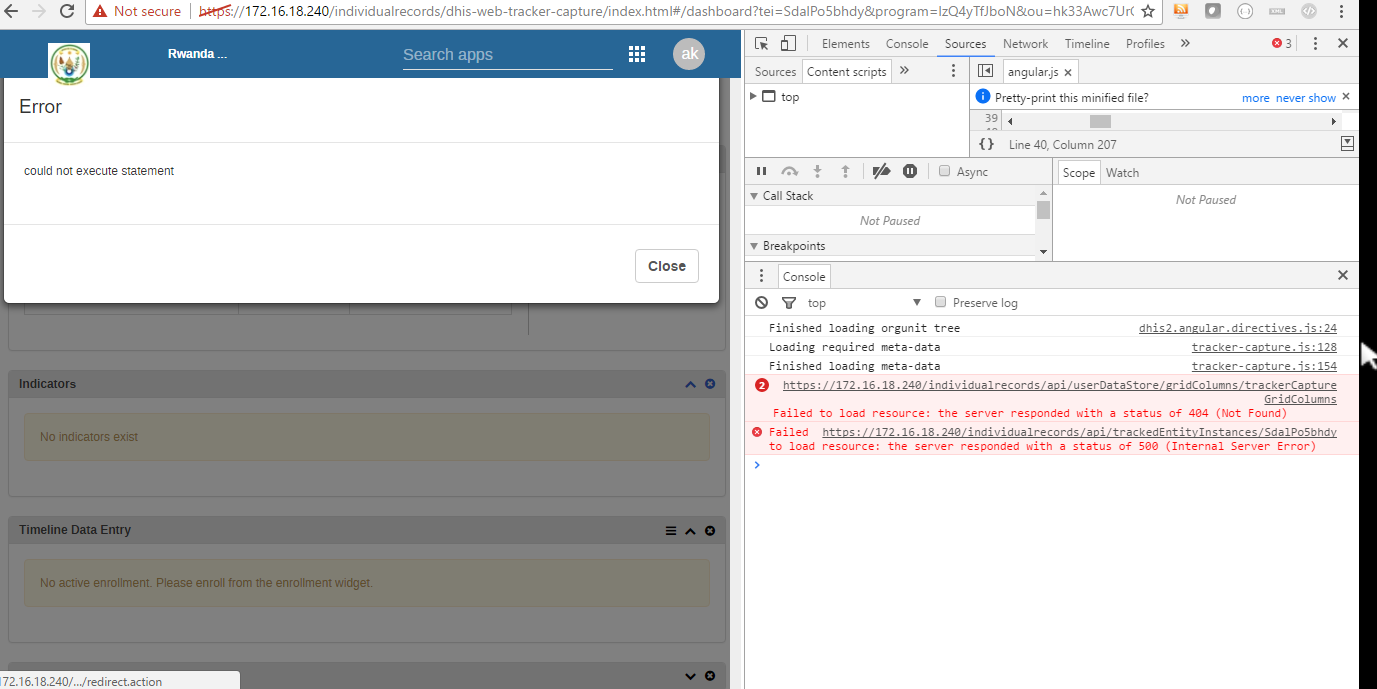Collapse the Call Stack section
This screenshot has height=689, width=1377.
(x=753, y=196)
